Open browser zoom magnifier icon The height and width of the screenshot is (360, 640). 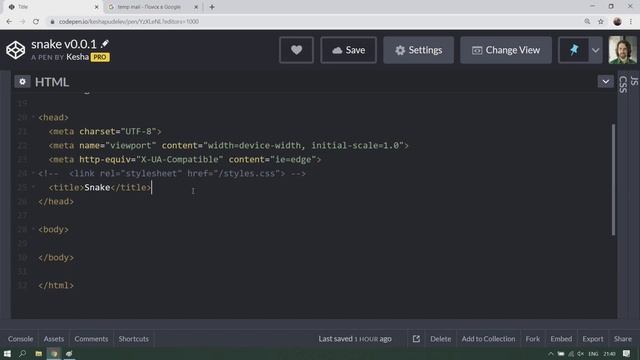pos(587,21)
